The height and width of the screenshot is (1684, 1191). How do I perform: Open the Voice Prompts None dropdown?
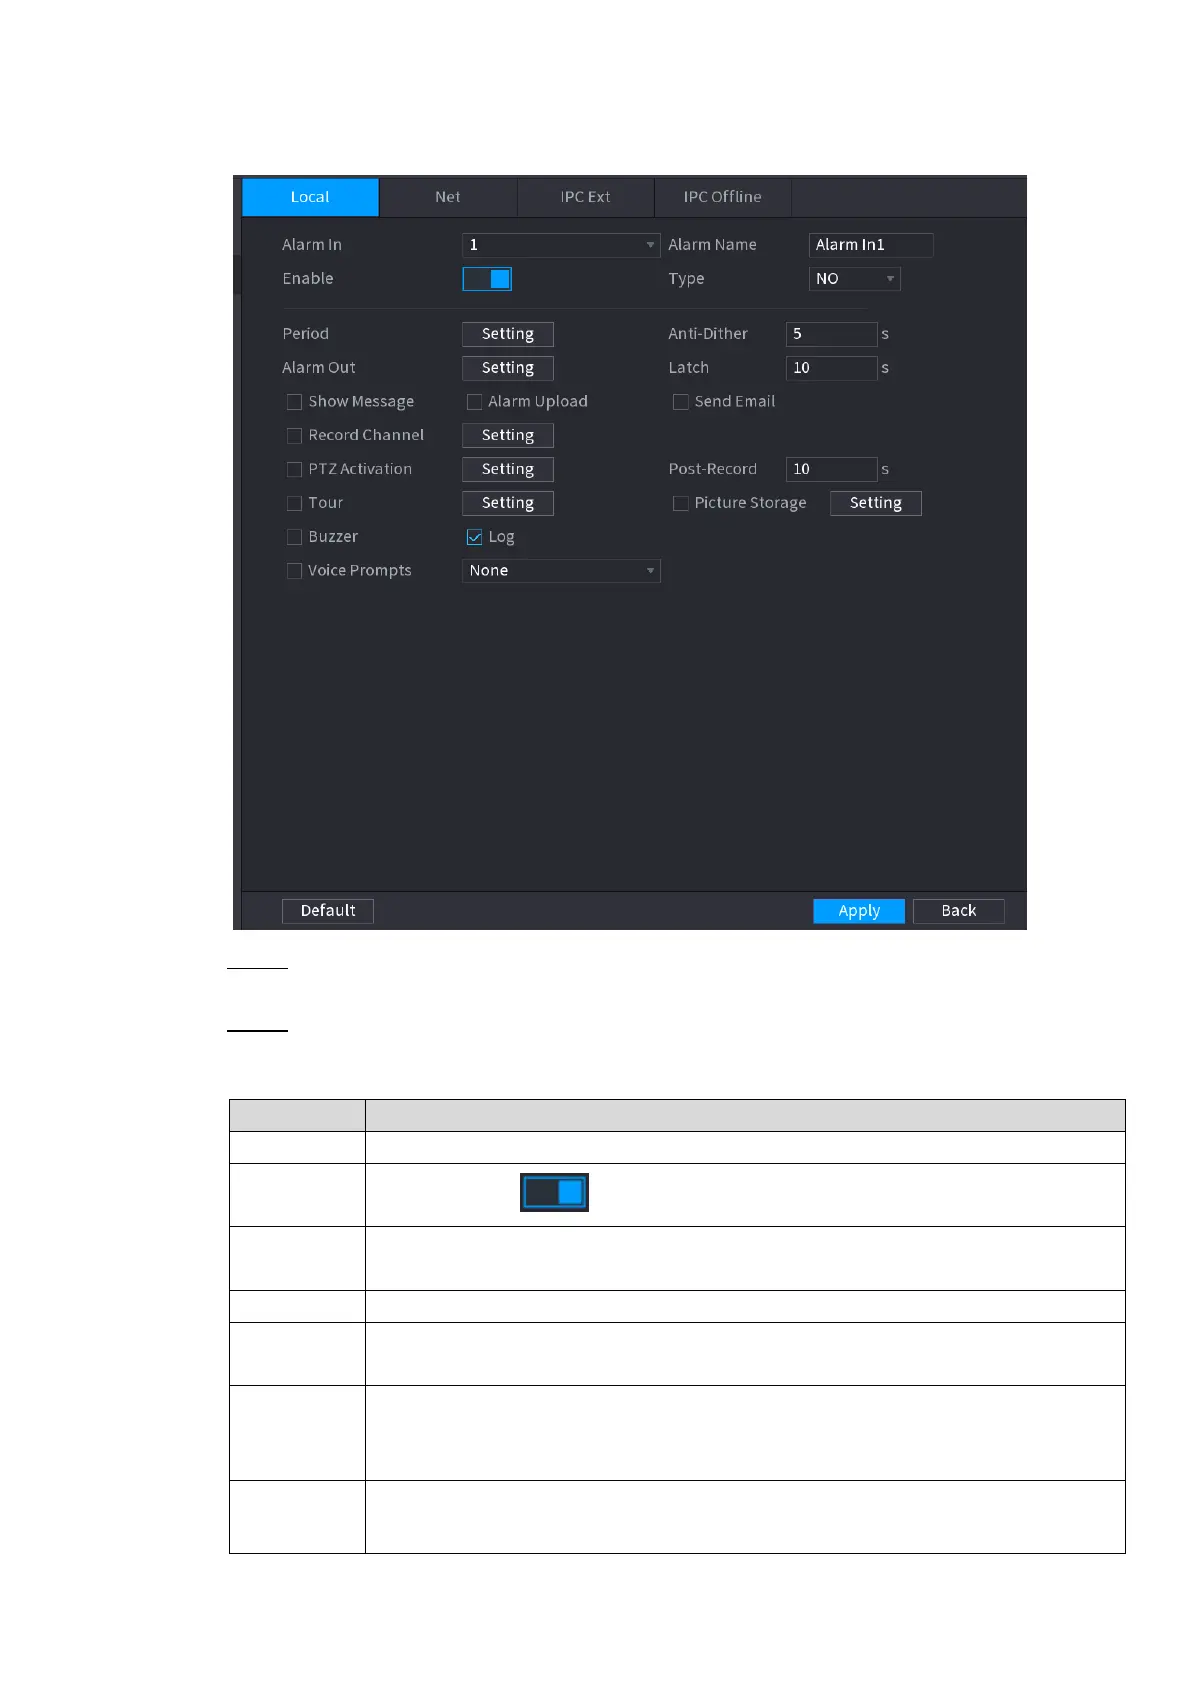pos(561,571)
